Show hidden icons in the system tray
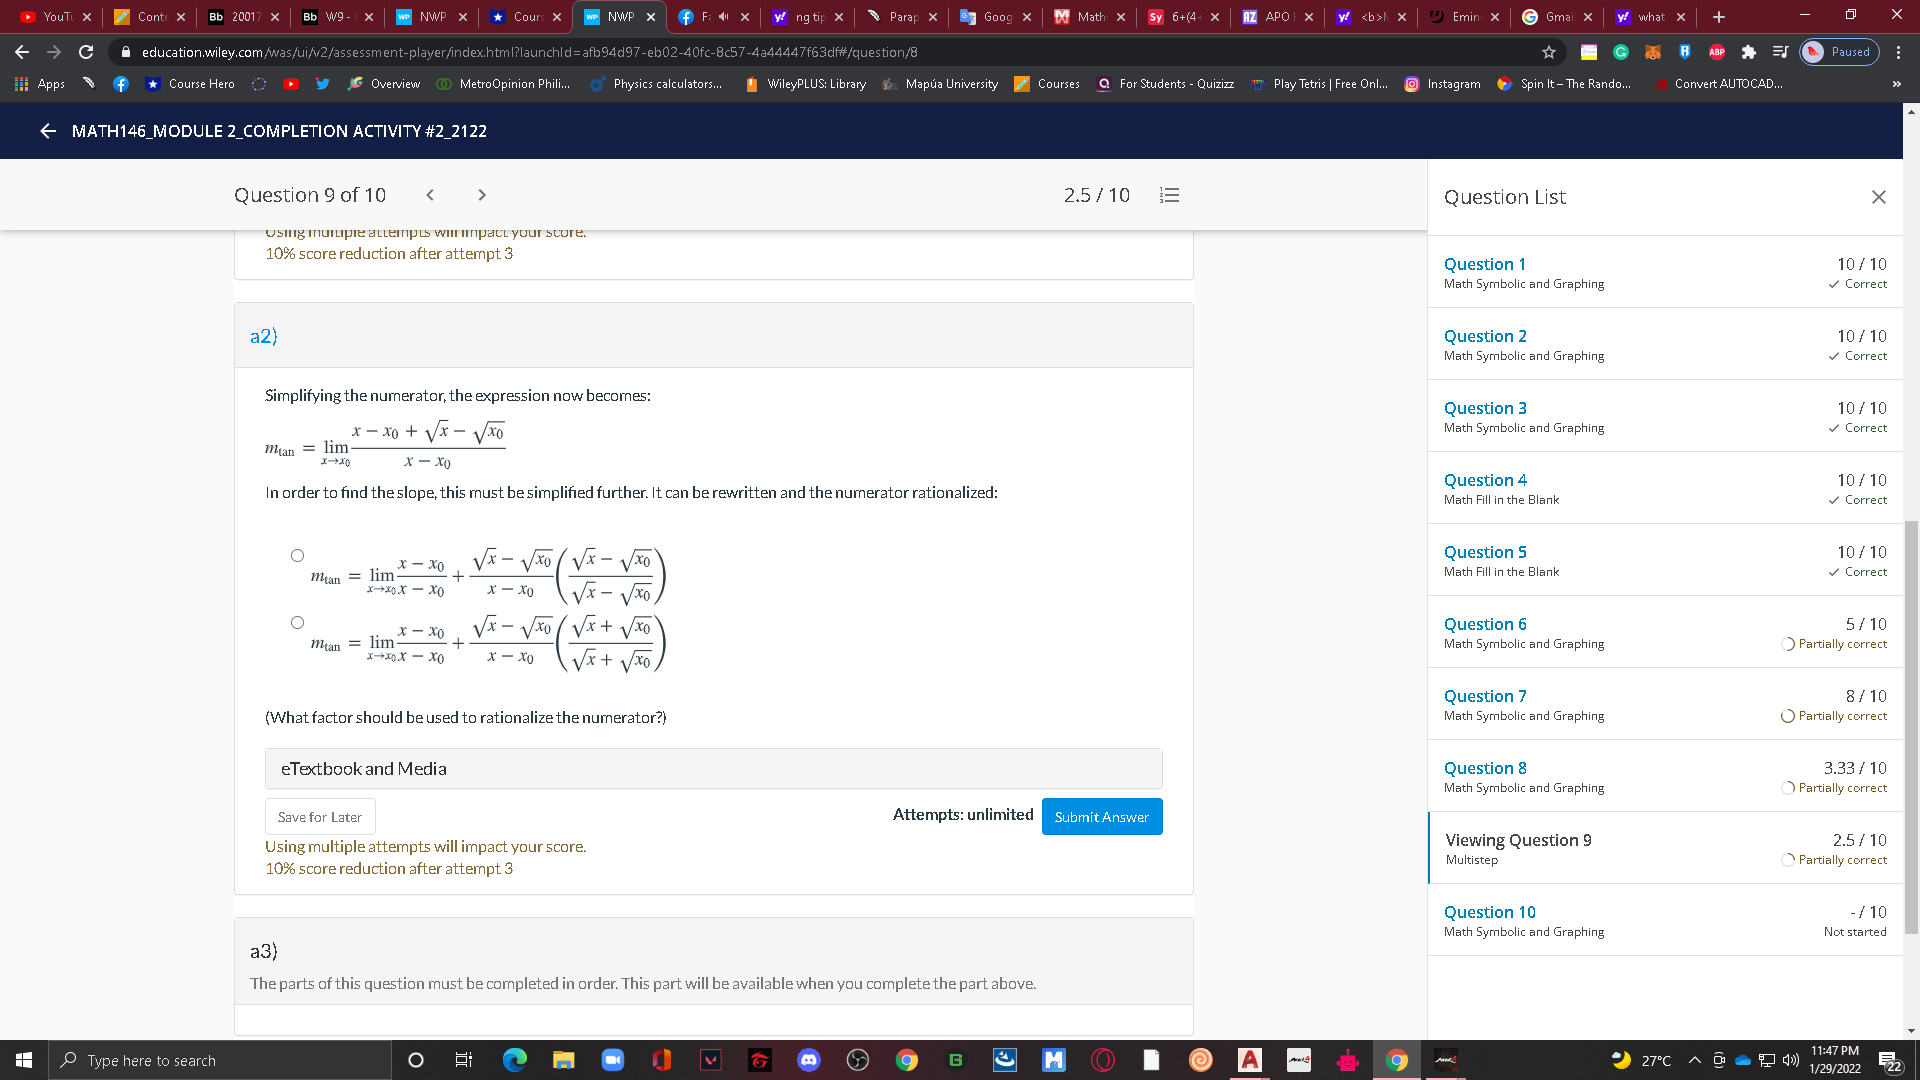Viewport: 1920px width, 1080px height. [x=1693, y=1060]
